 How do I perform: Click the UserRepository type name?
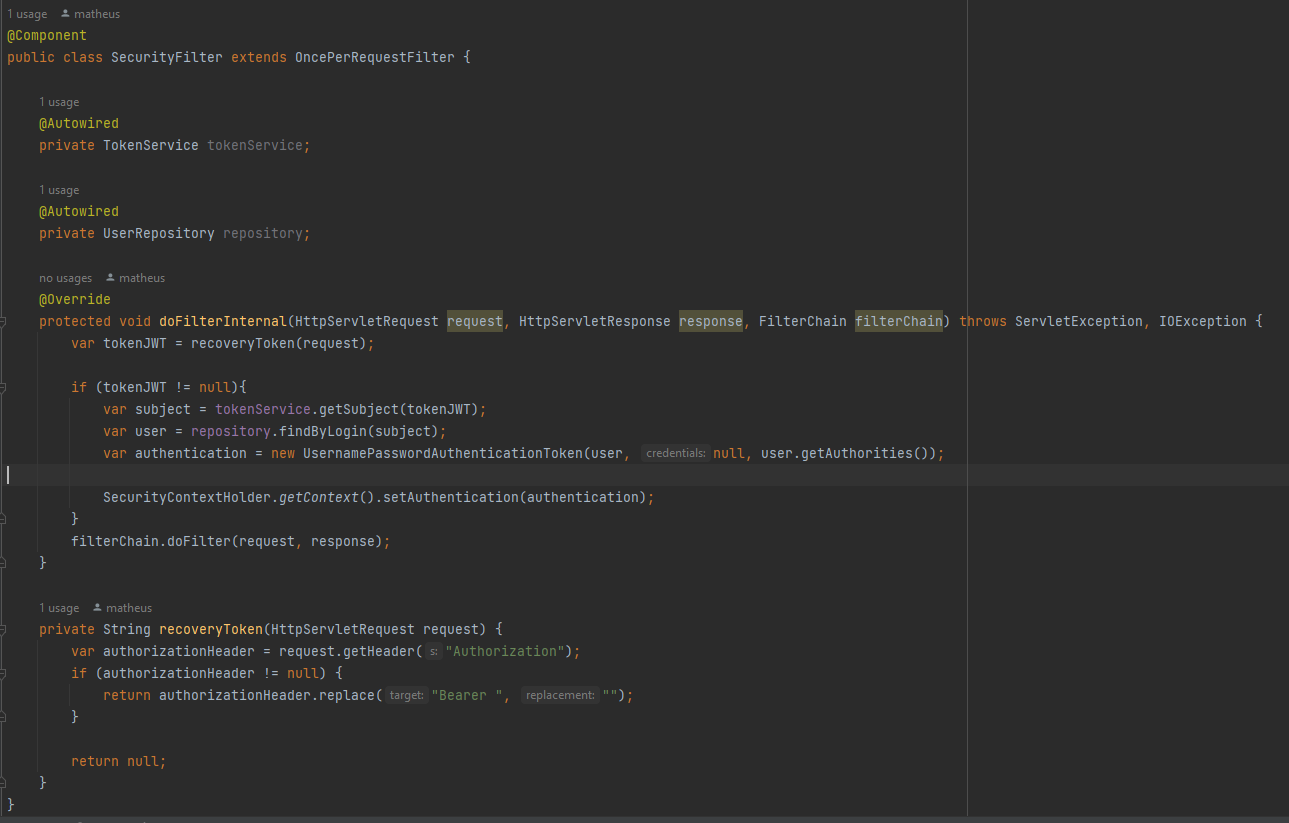coord(159,234)
